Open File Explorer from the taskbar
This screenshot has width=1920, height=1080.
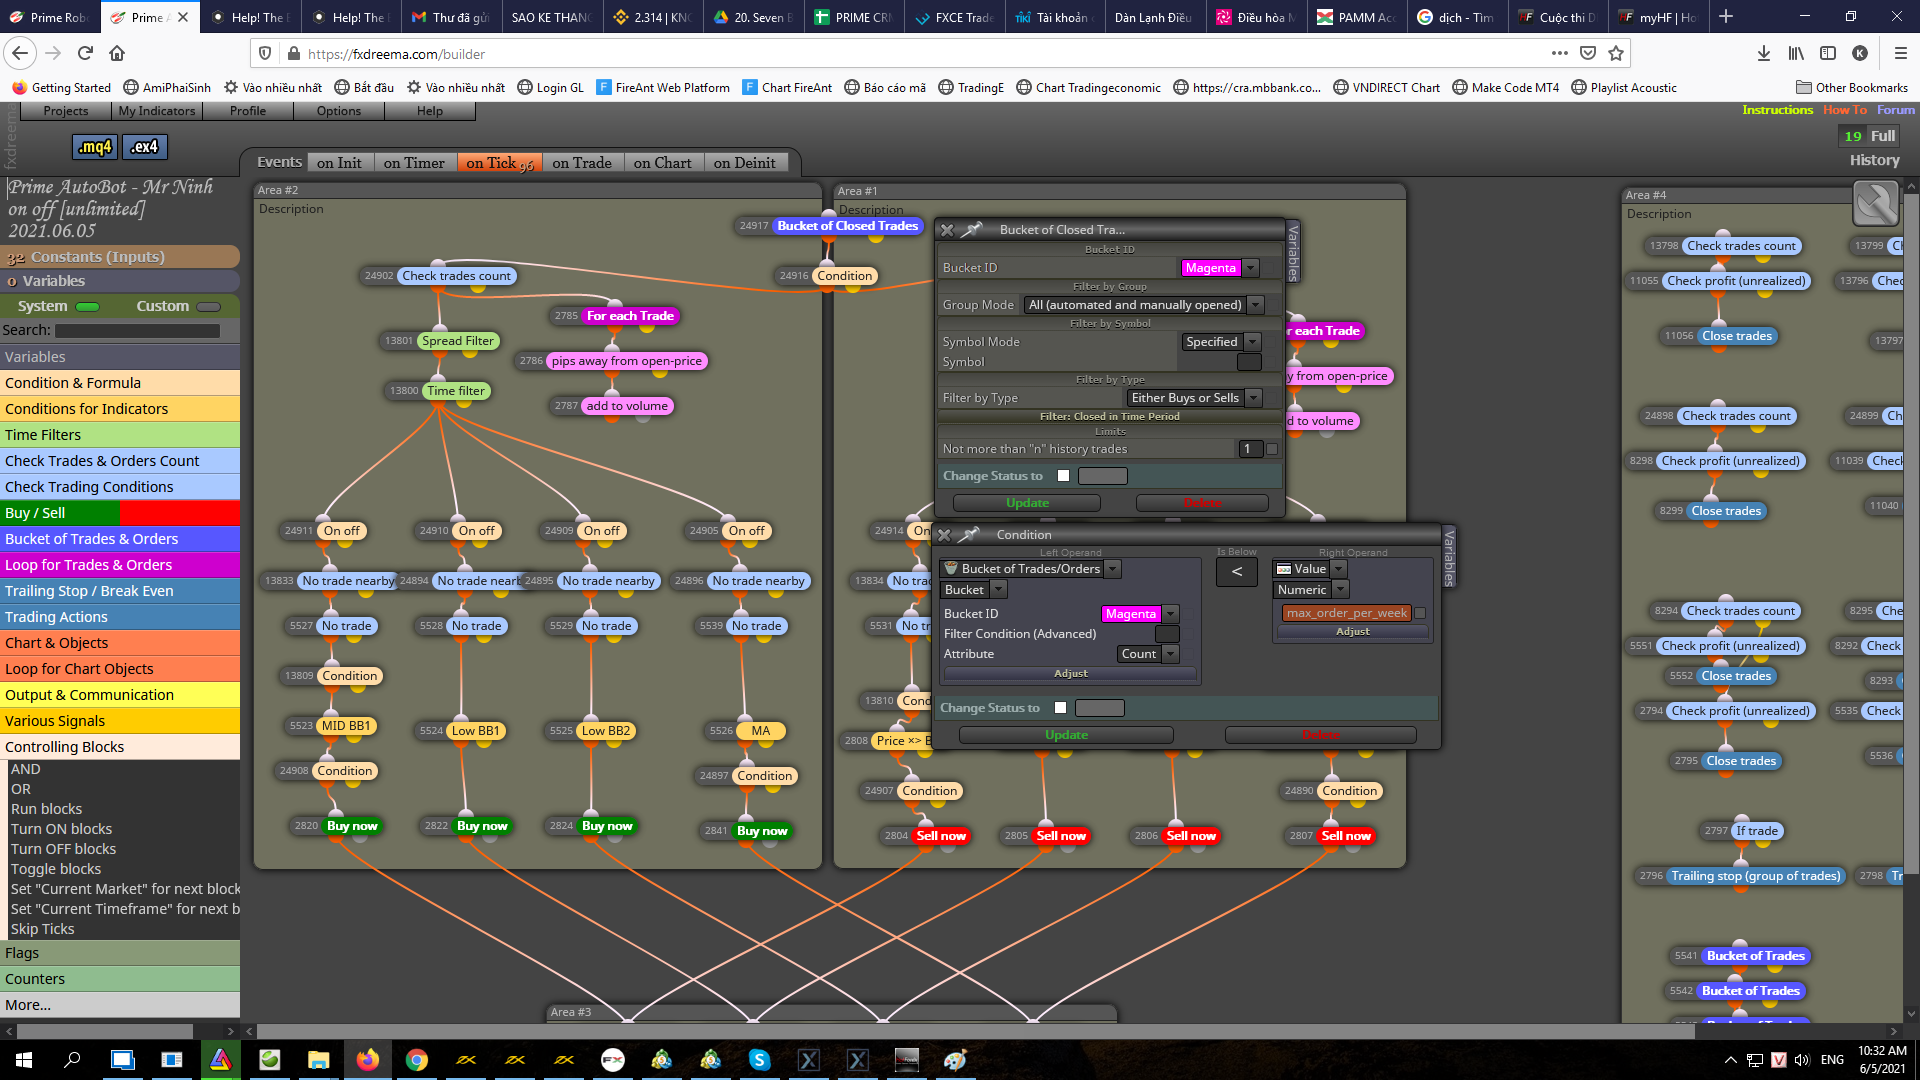click(x=318, y=1060)
